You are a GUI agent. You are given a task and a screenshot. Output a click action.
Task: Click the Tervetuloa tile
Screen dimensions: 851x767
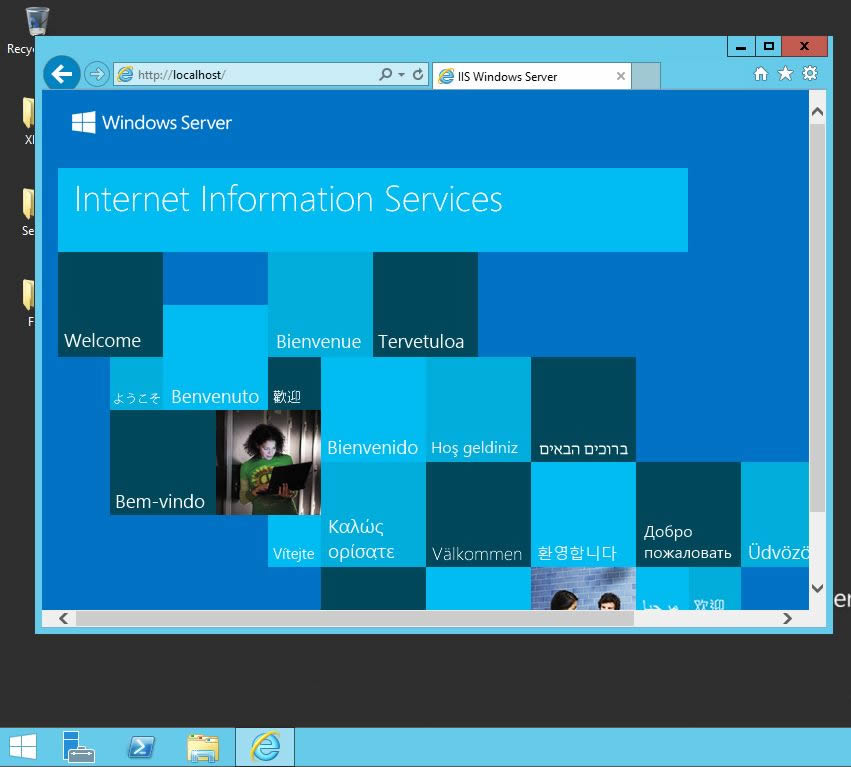coord(426,305)
